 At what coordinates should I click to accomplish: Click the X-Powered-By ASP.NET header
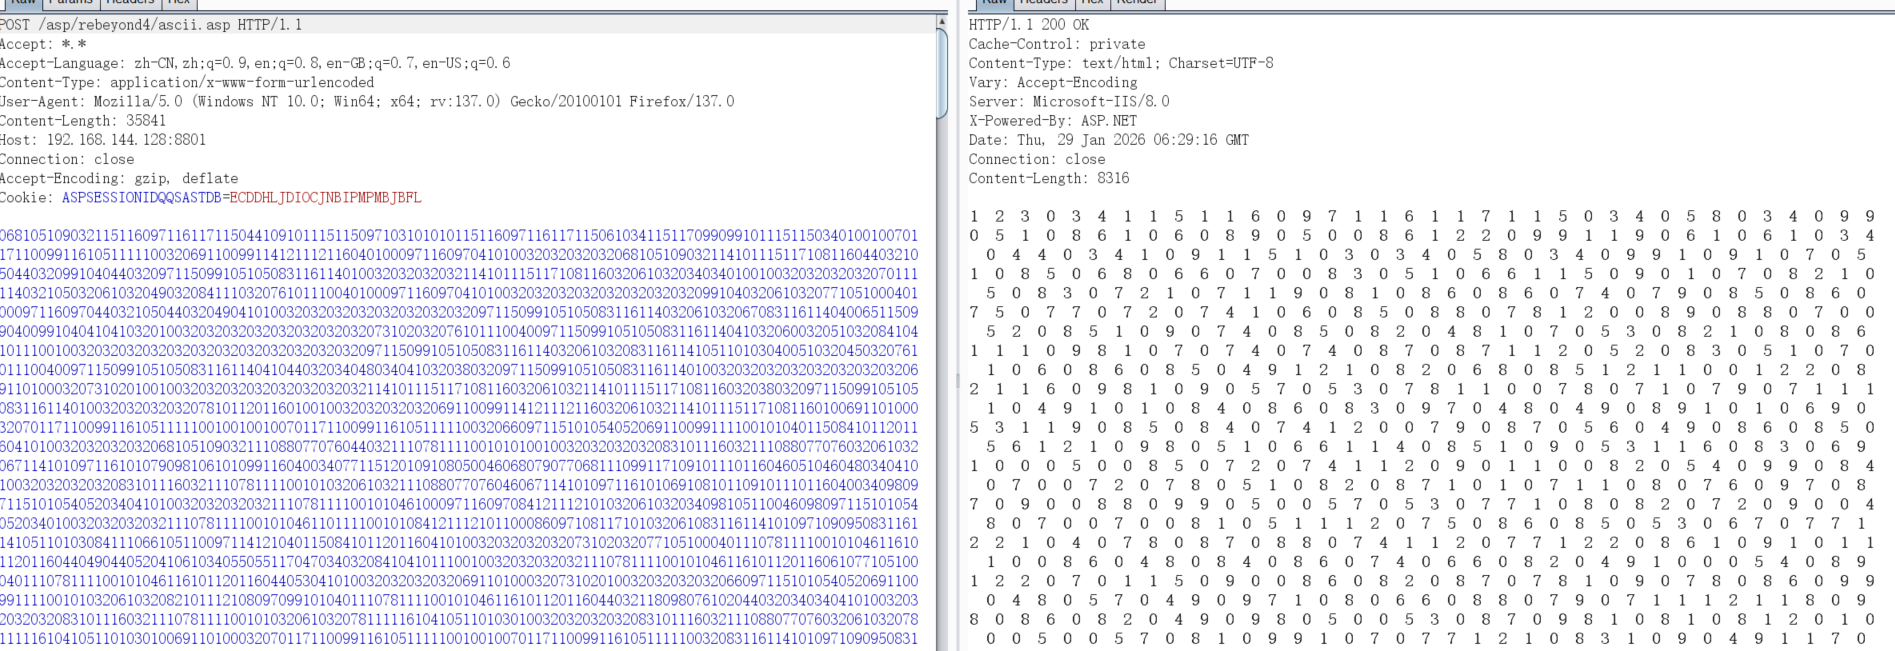pyautogui.click(x=1052, y=121)
